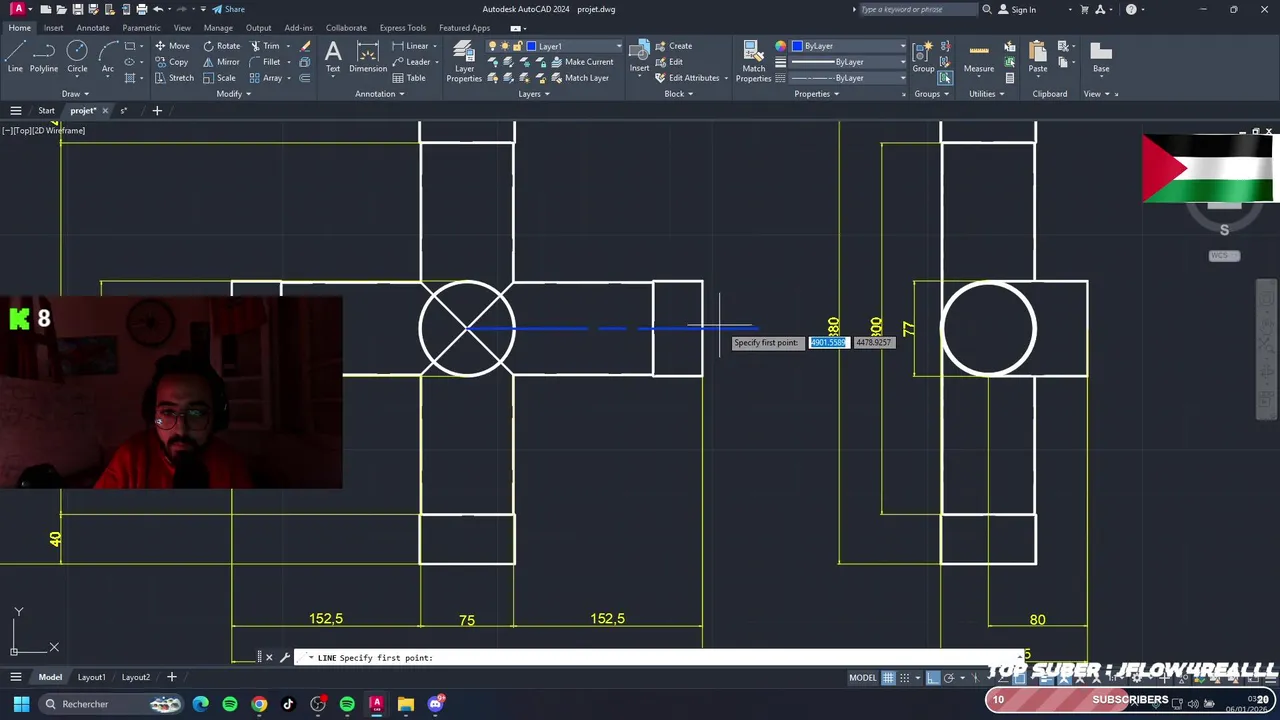This screenshot has height=720, width=1280.
Task: Click Make Current layer button
Action: pos(582,62)
